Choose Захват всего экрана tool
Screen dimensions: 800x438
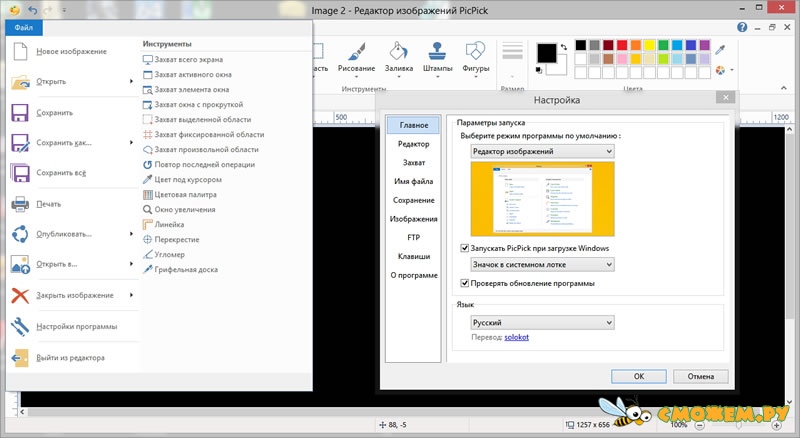point(183,60)
